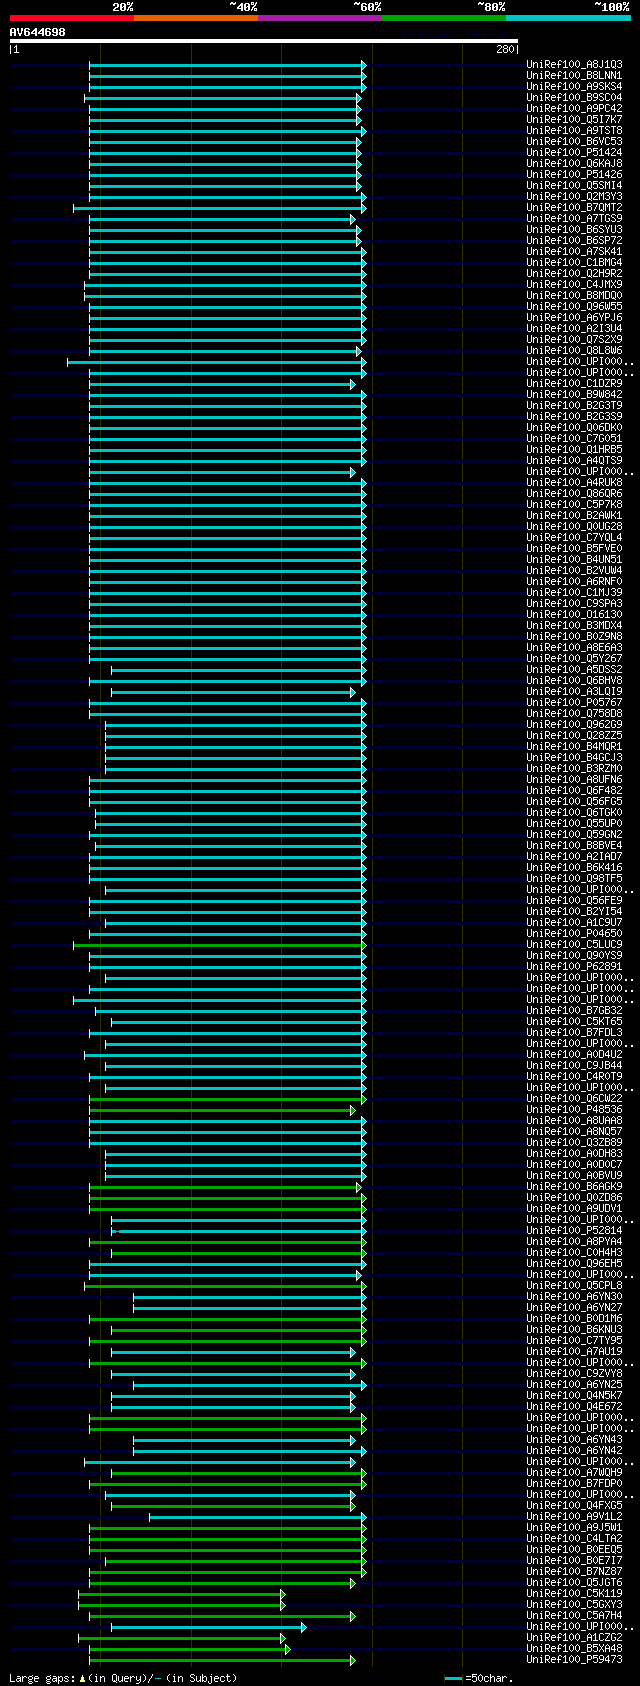Select label UniRef100_Q8L8W6
The image size is (640, 1686).
(574, 351)
